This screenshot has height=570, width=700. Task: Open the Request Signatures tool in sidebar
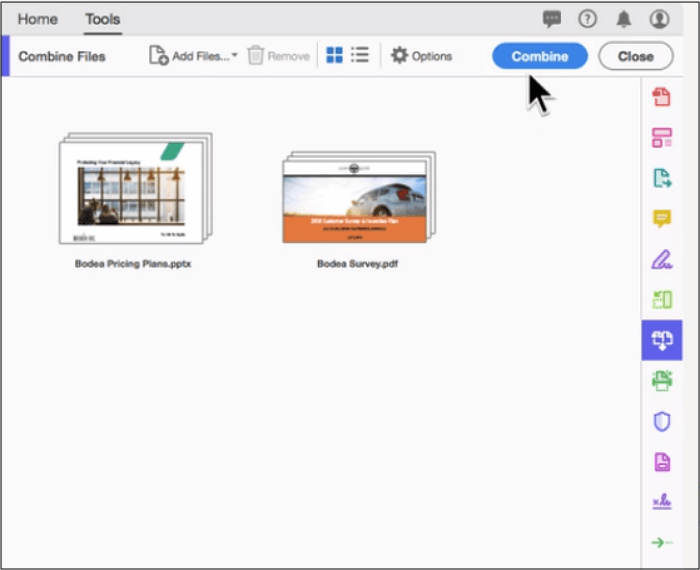[x=662, y=502]
